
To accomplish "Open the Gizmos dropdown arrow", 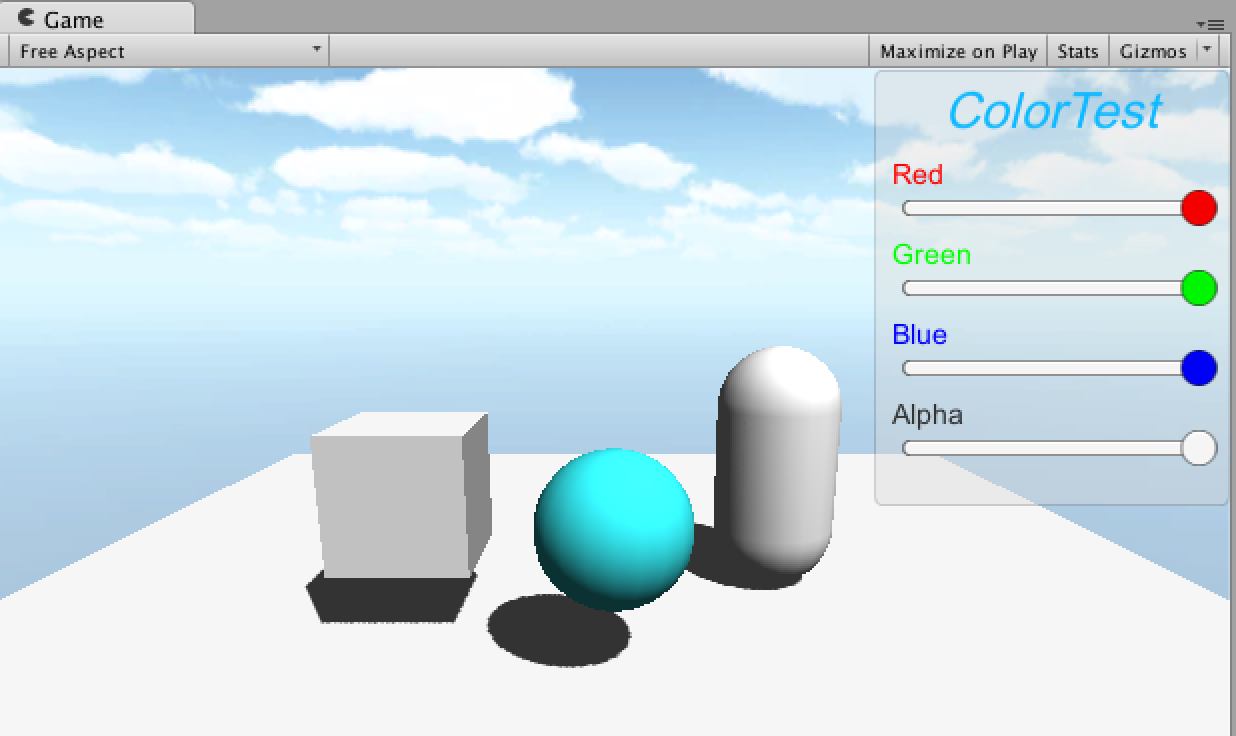I will click(1207, 49).
